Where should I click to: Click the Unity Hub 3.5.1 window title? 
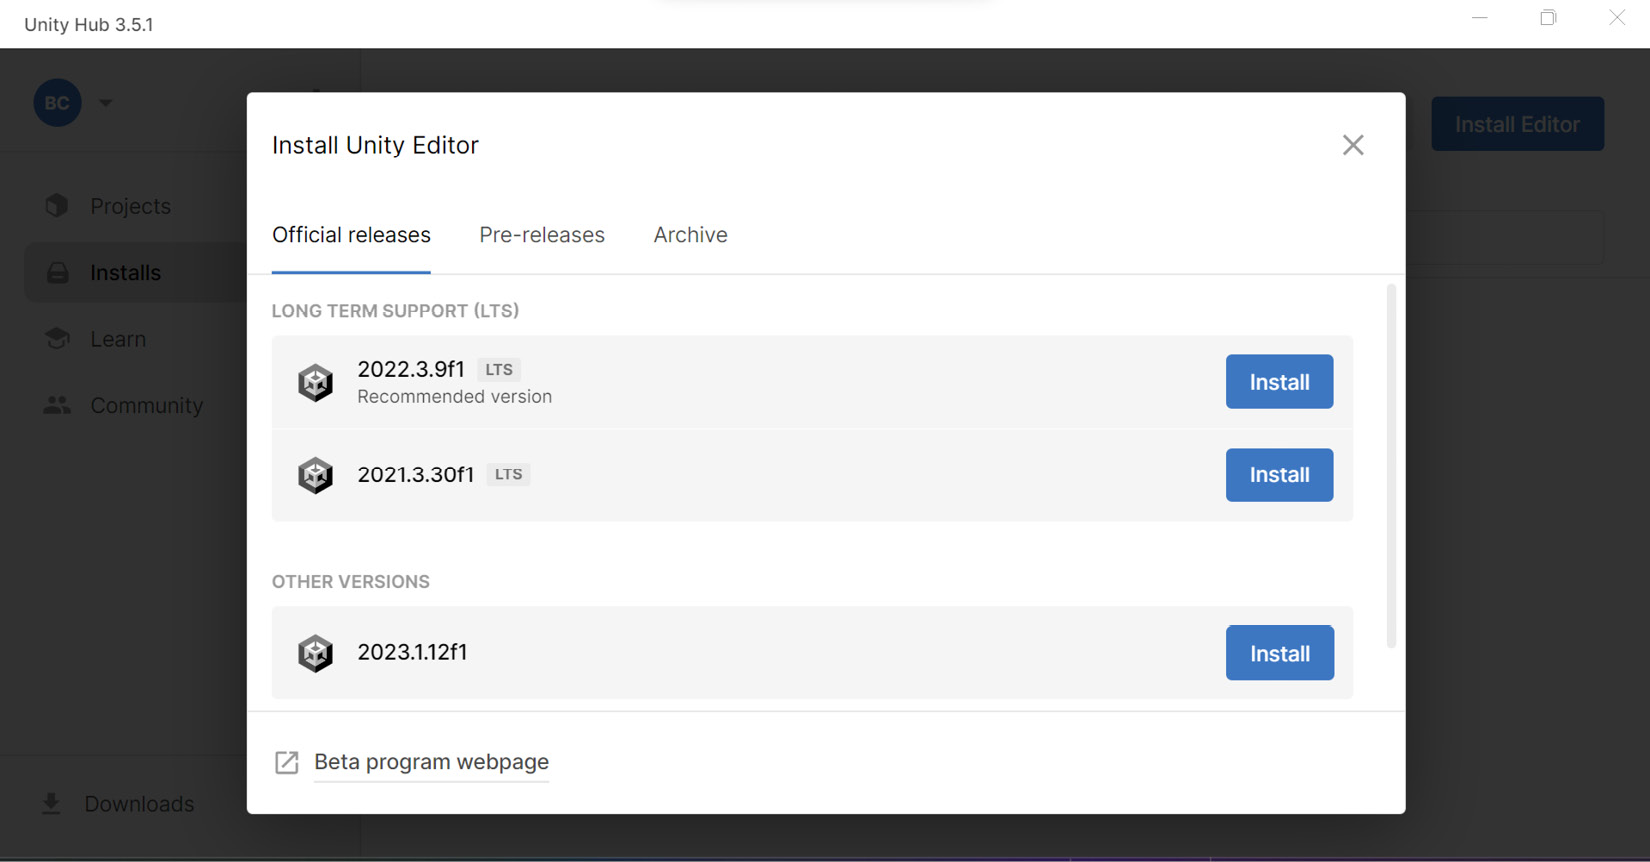click(89, 24)
